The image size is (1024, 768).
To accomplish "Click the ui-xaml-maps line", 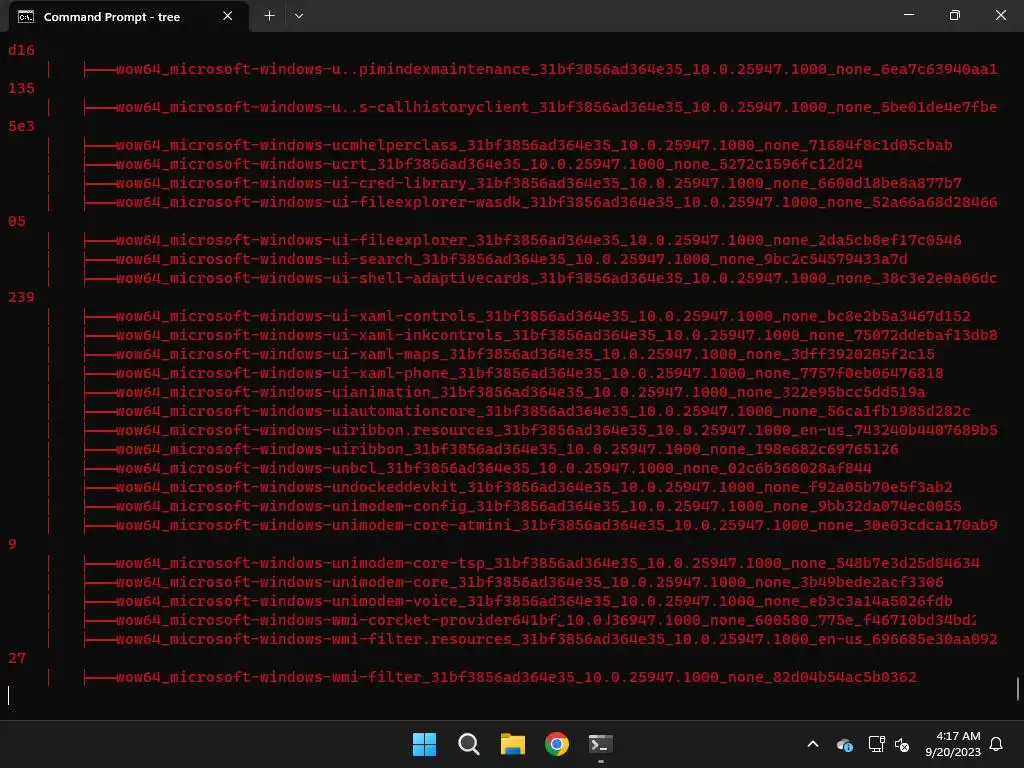I will click(525, 354).
